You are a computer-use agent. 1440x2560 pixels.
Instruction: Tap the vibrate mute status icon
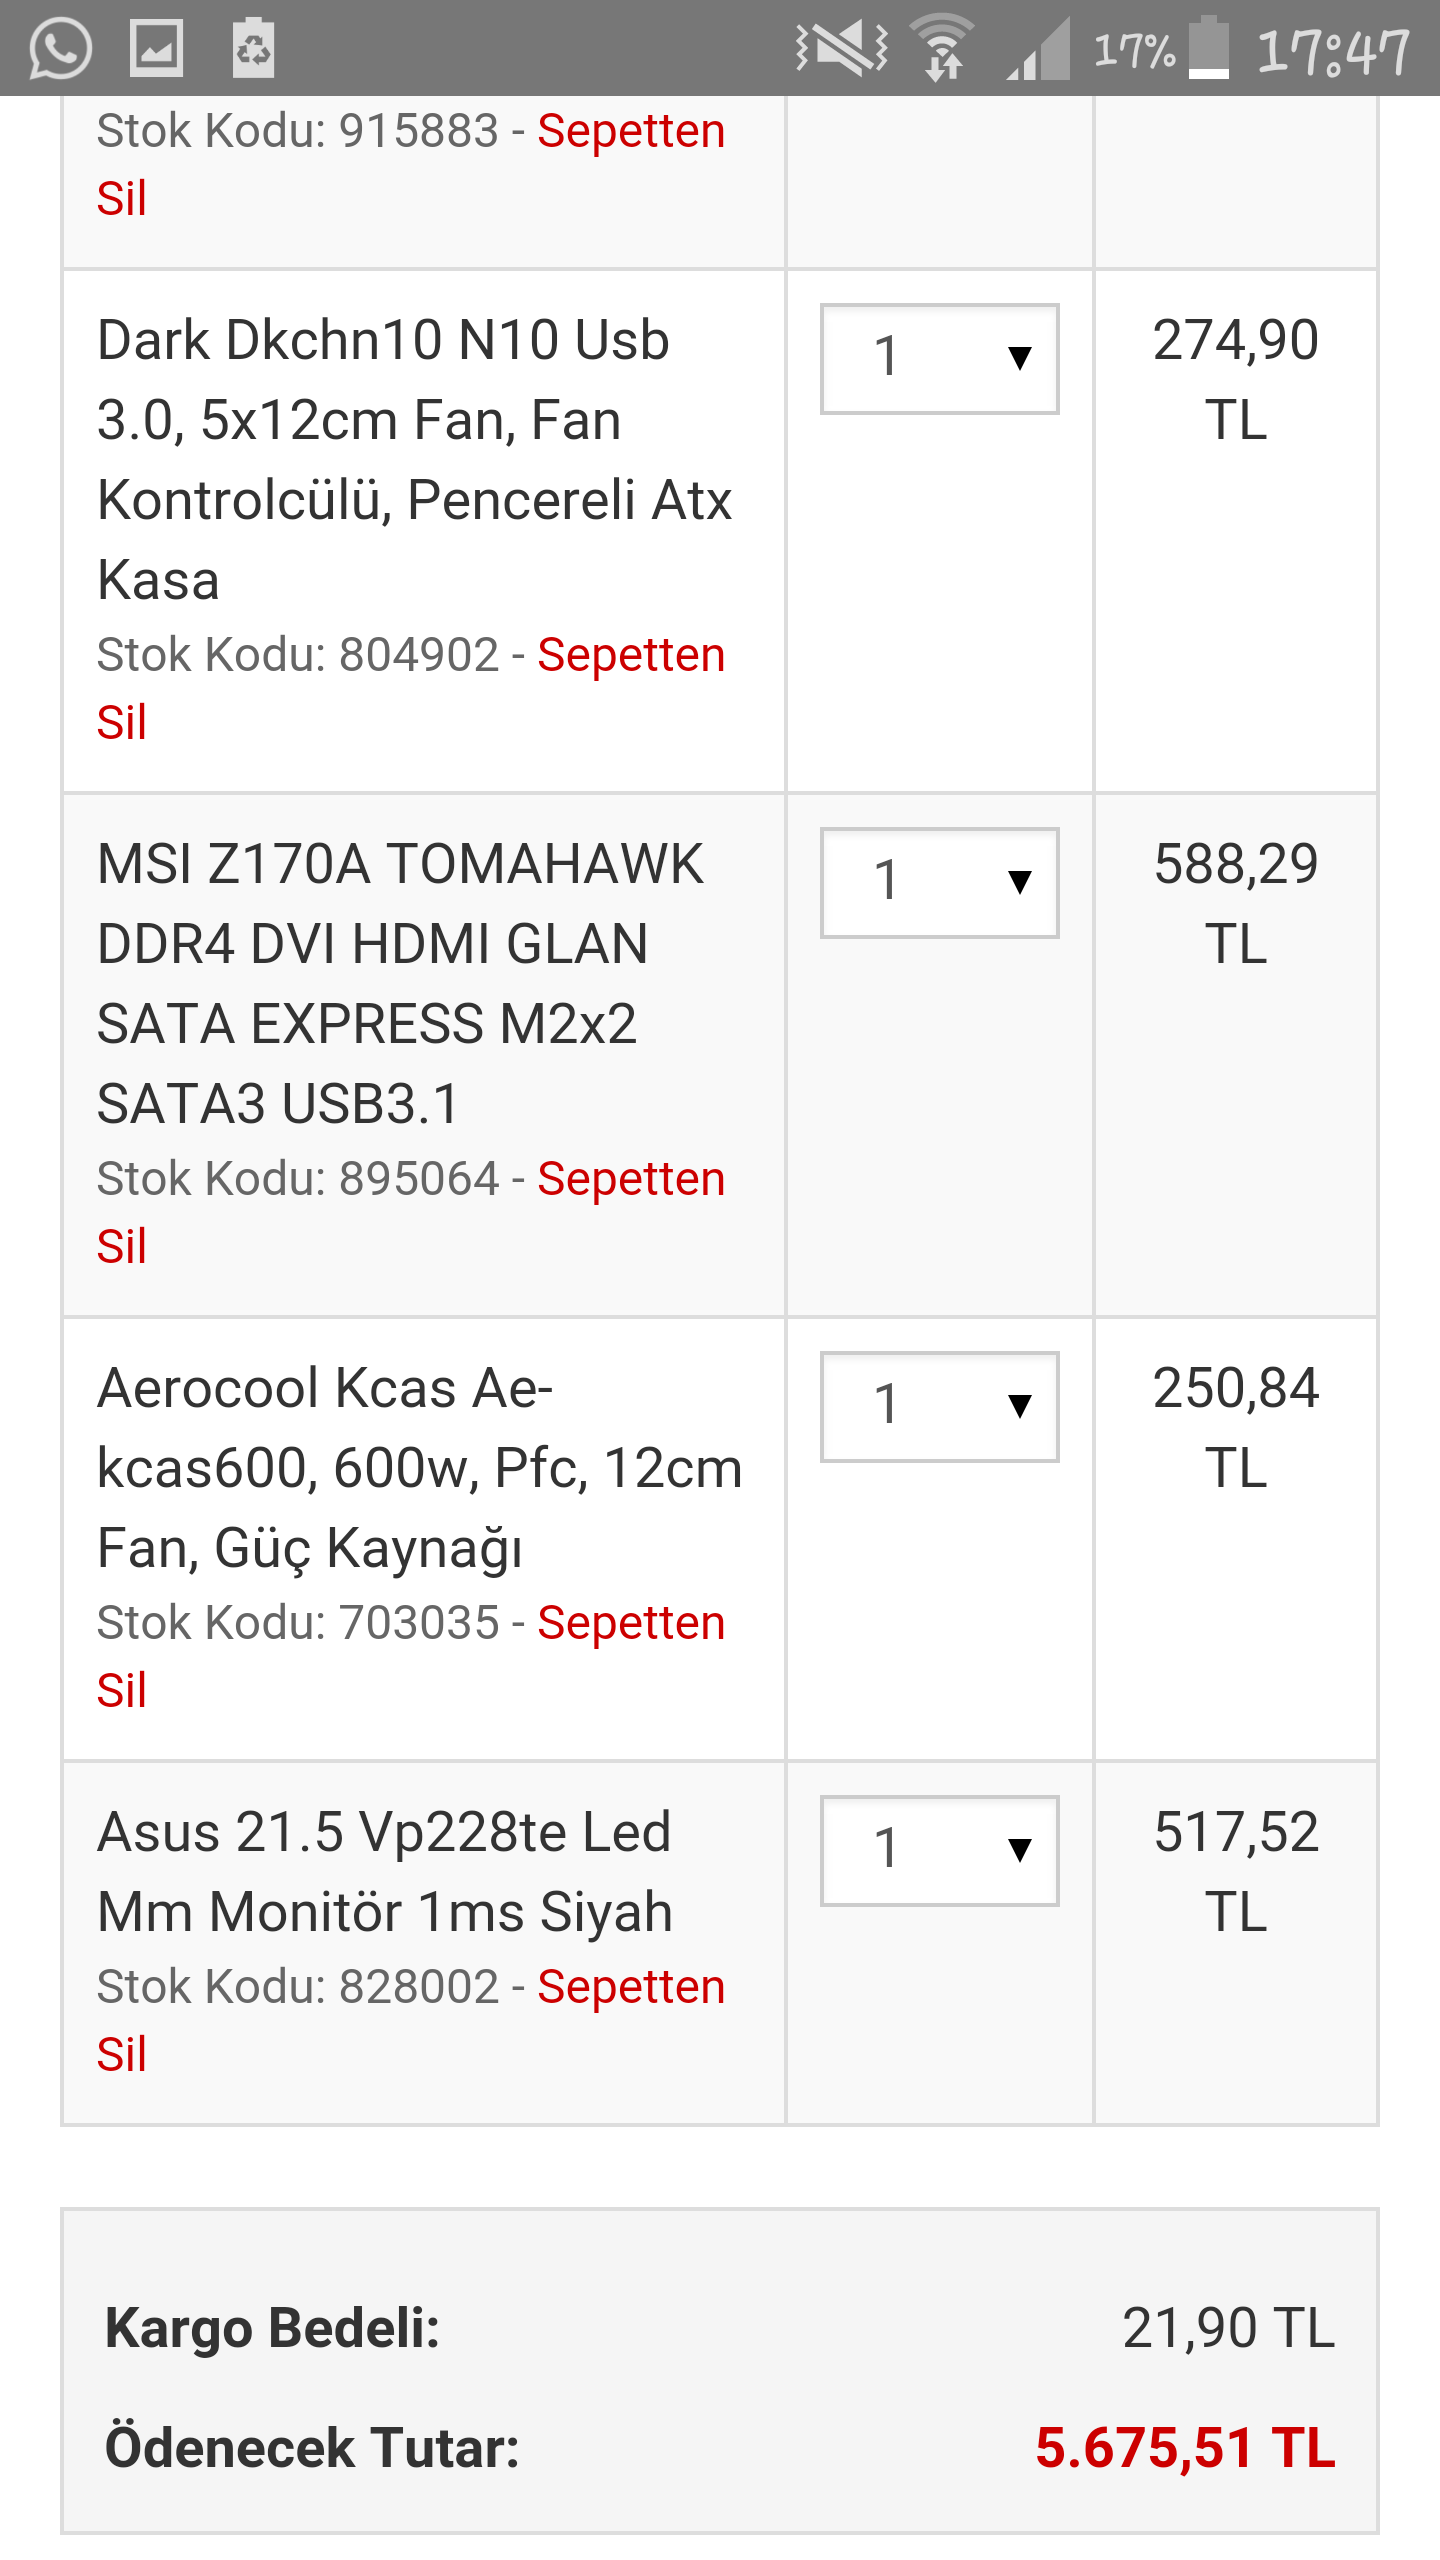841,48
